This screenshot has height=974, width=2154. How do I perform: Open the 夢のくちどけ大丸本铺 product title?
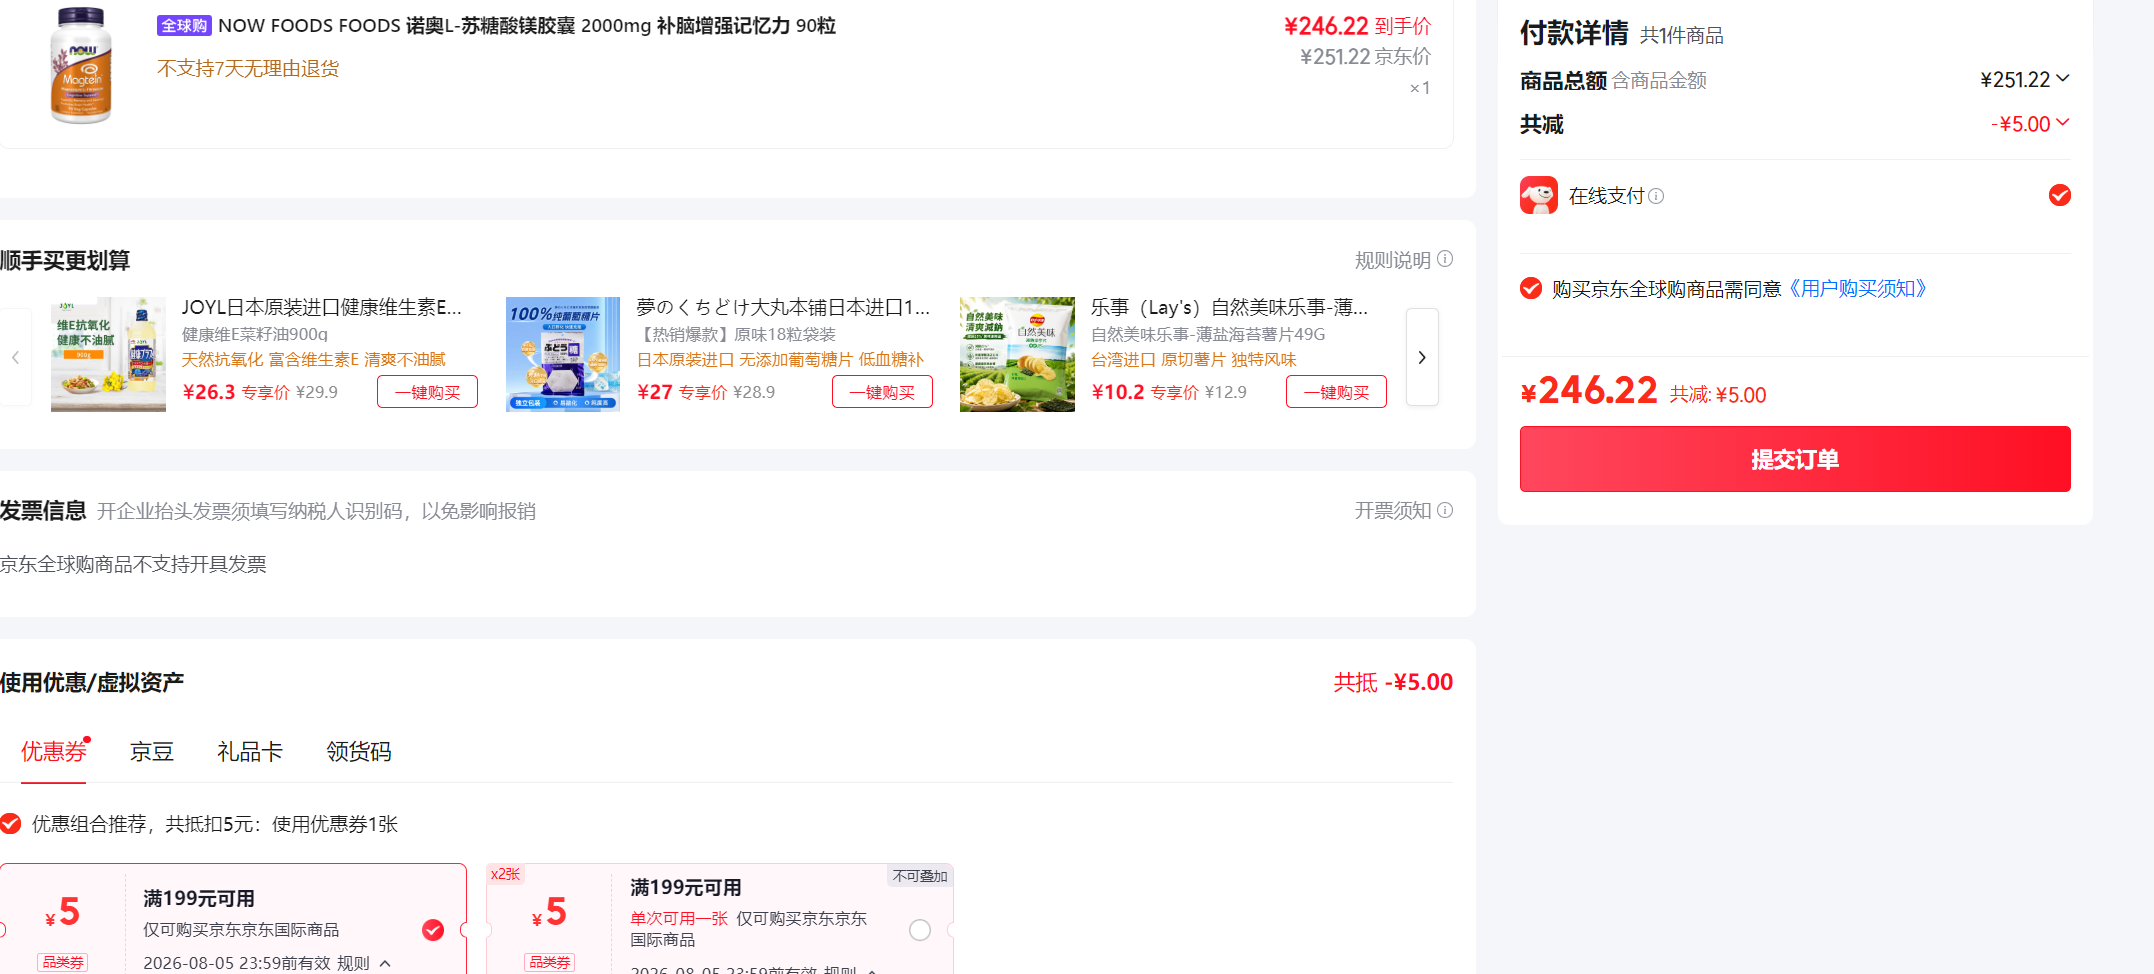click(x=783, y=307)
